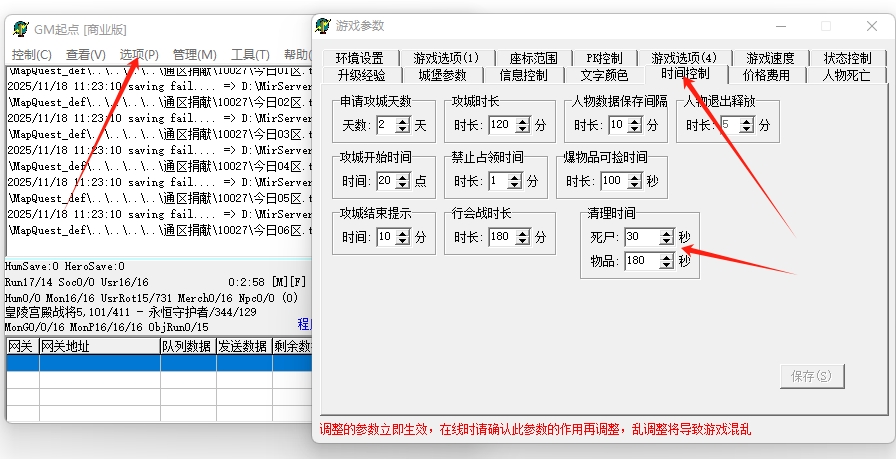The image size is (896, 459).
Task: Click the 禁止占领时间 spinner arrows
Action: click(x=515, y=181)
